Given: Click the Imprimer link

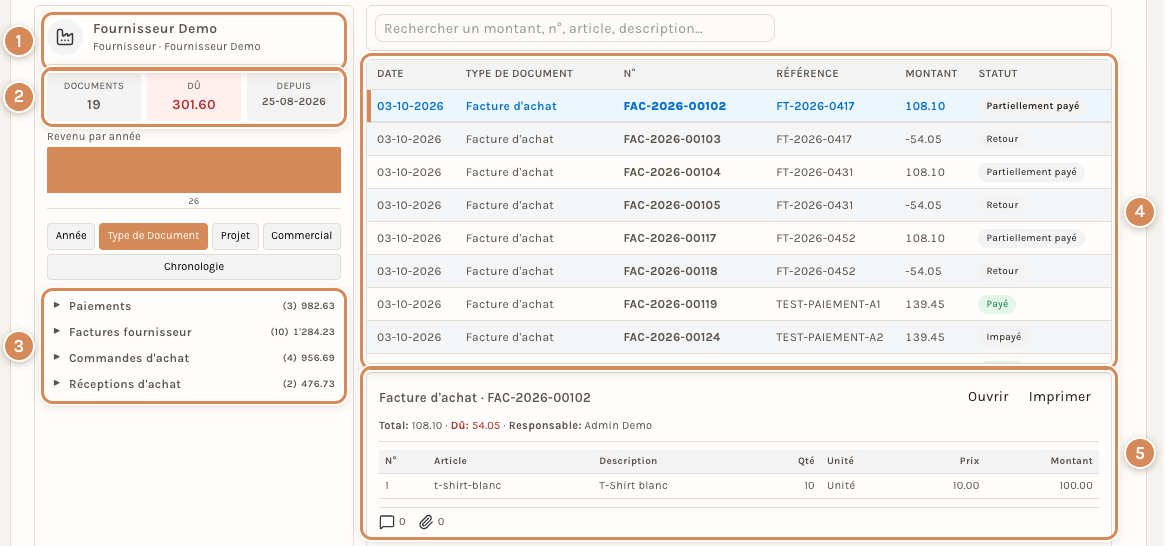Looking at the screenshot, I should [1060, 396].
